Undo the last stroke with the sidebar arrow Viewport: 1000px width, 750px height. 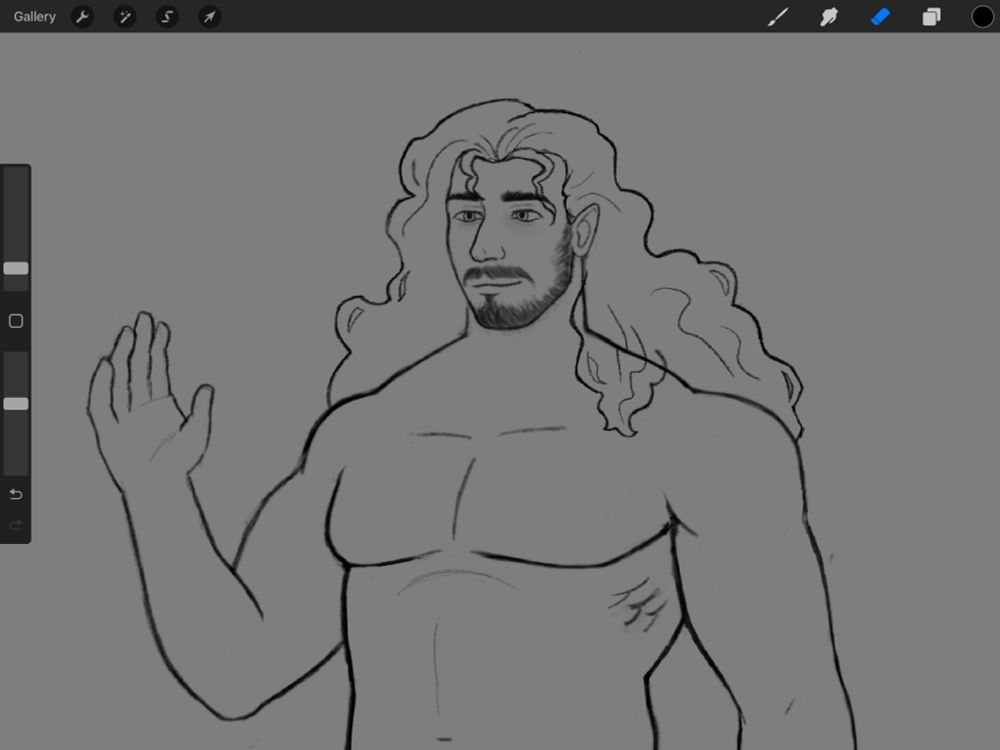[15, 494]
